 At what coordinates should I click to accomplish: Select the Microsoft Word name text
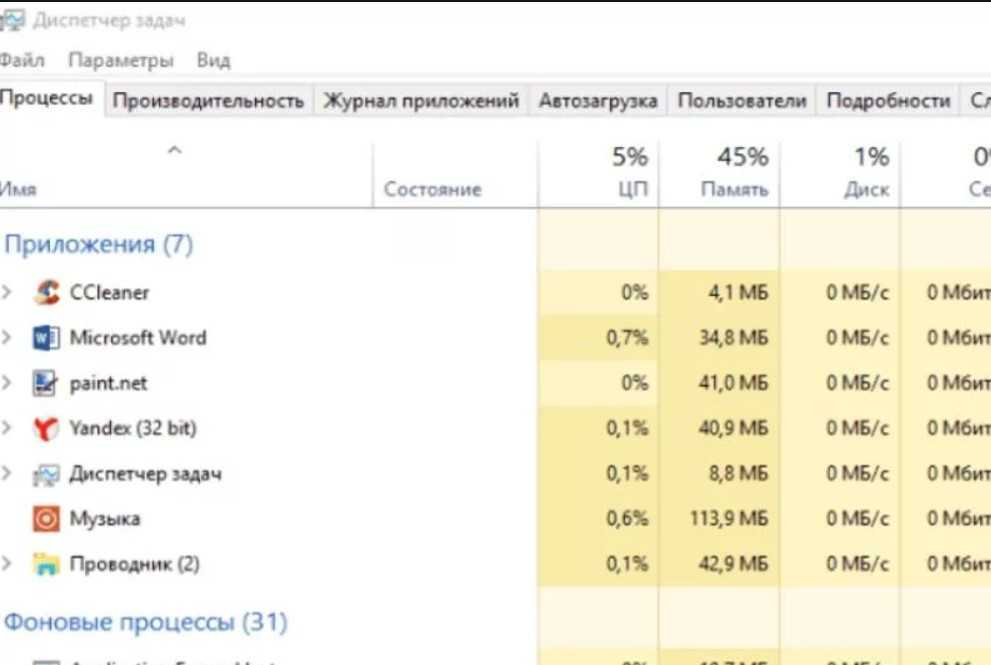point(138,338)
